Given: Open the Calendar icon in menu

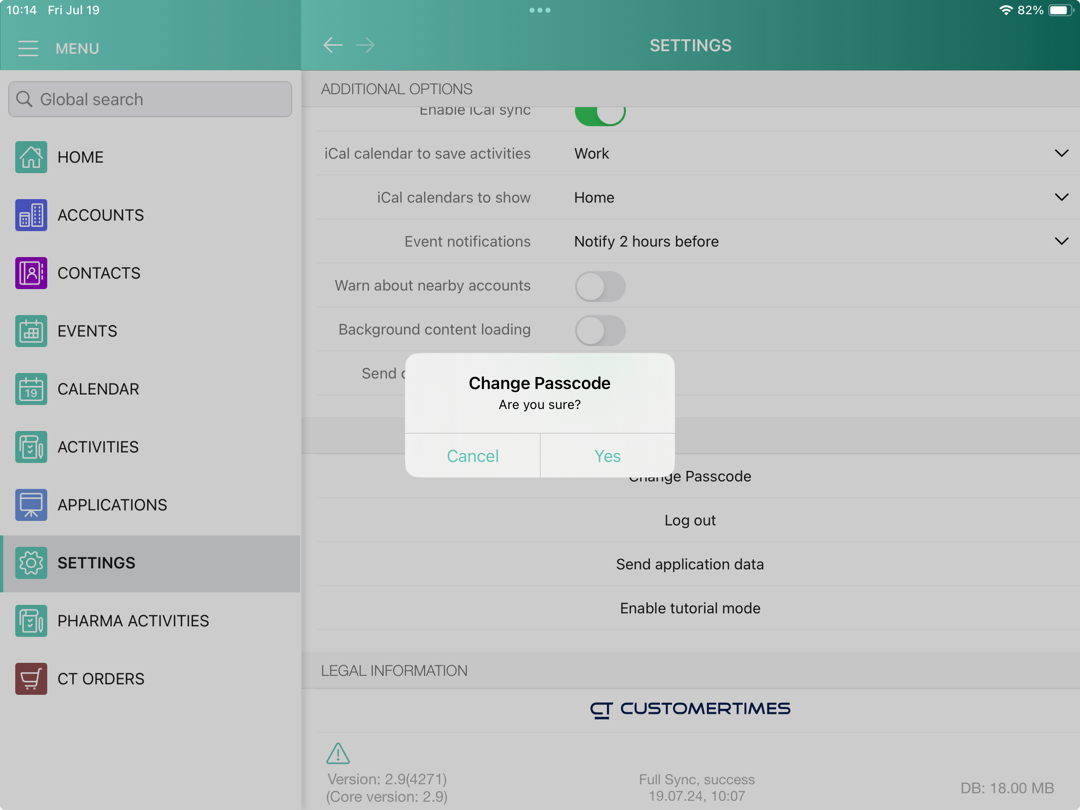Looking at the screenshot, I should (x=31, y=389).
